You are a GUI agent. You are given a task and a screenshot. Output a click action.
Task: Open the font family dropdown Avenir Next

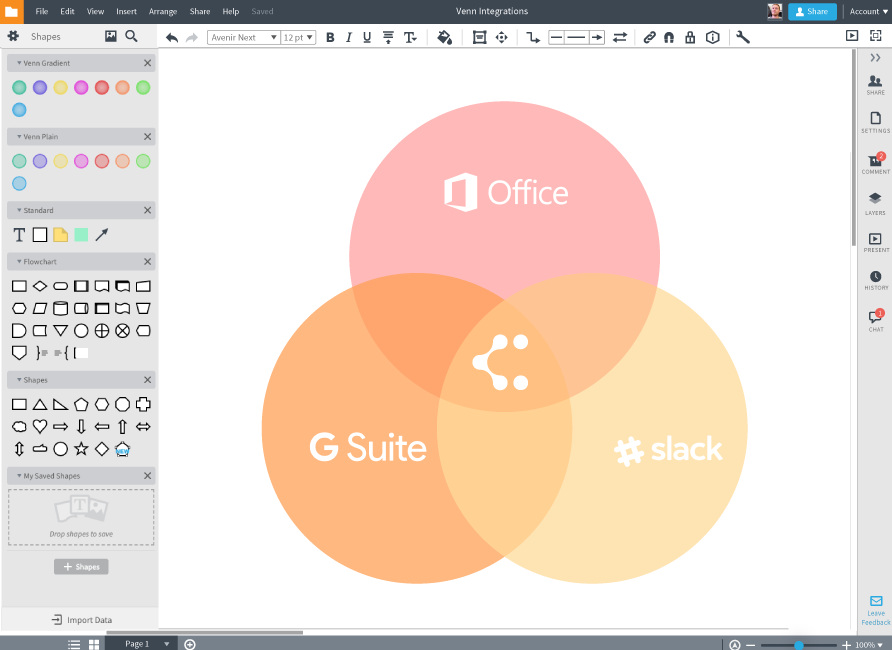pyautogui.click(x=243, y=38)
